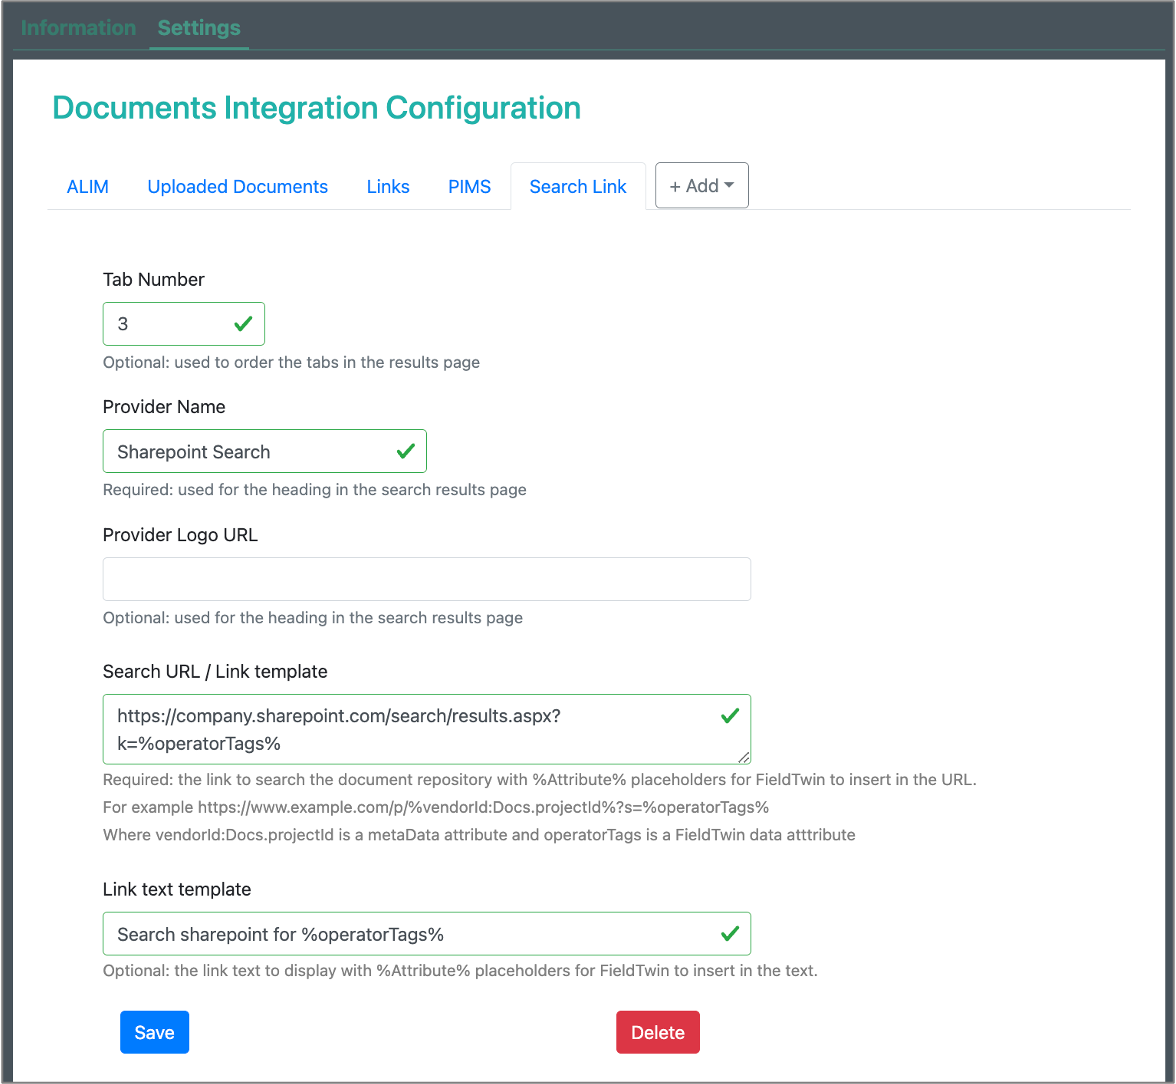Click the Search URL / Link template label
The width and height of the screenshot is (1176, 1084).
[x=214, y=671]
